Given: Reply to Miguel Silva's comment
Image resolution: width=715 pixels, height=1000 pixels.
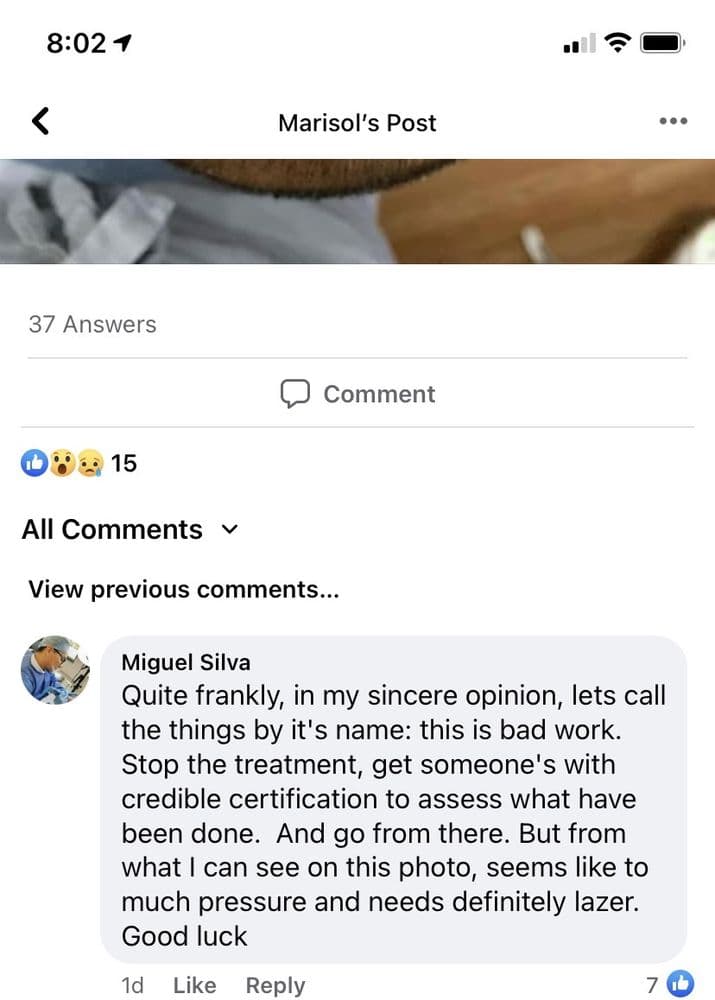Looking at the screenshot, I should [276, 985].
